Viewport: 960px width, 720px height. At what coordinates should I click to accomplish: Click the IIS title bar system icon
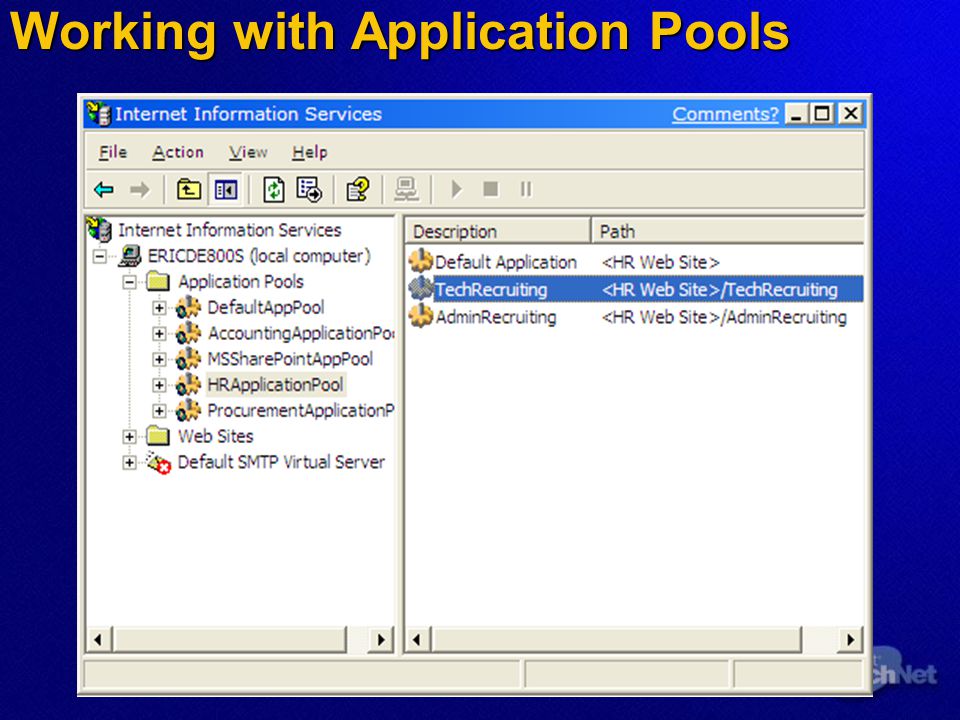(x=99, y=114)
